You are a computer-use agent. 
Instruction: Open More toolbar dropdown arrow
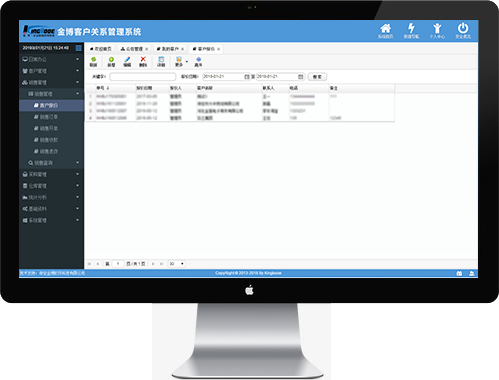(x=187, y=61)
